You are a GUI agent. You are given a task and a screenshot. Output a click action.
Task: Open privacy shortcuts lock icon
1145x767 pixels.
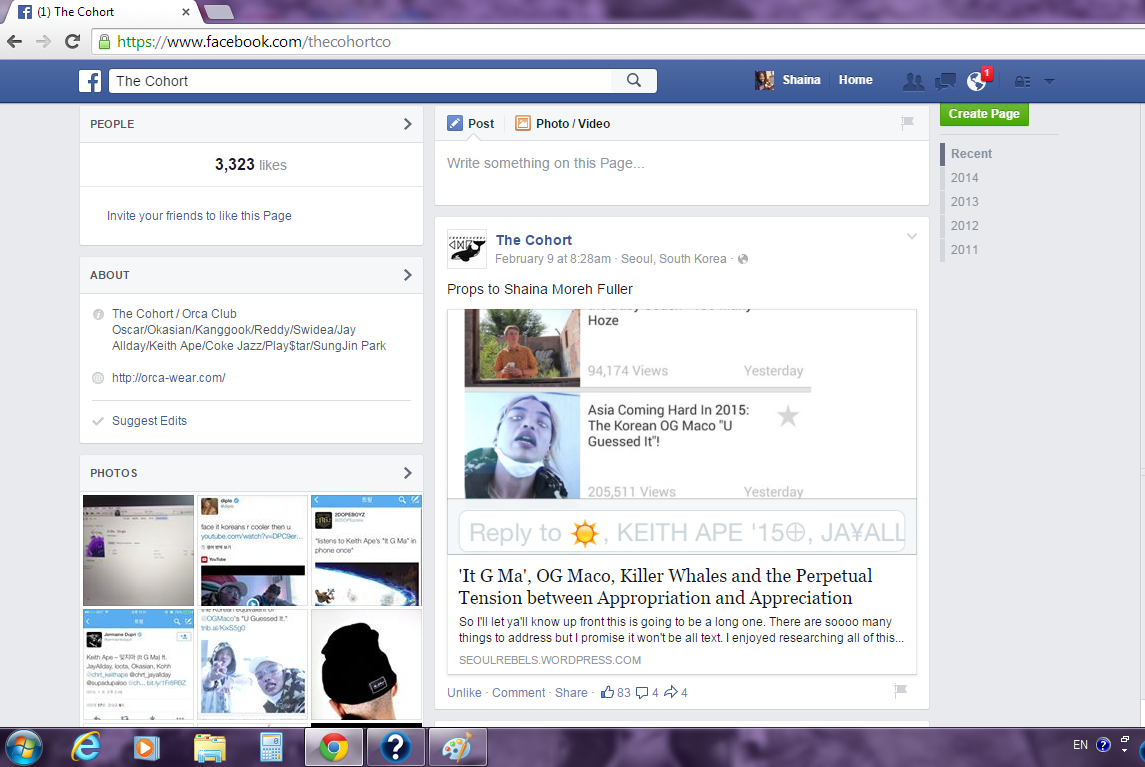1021,81
